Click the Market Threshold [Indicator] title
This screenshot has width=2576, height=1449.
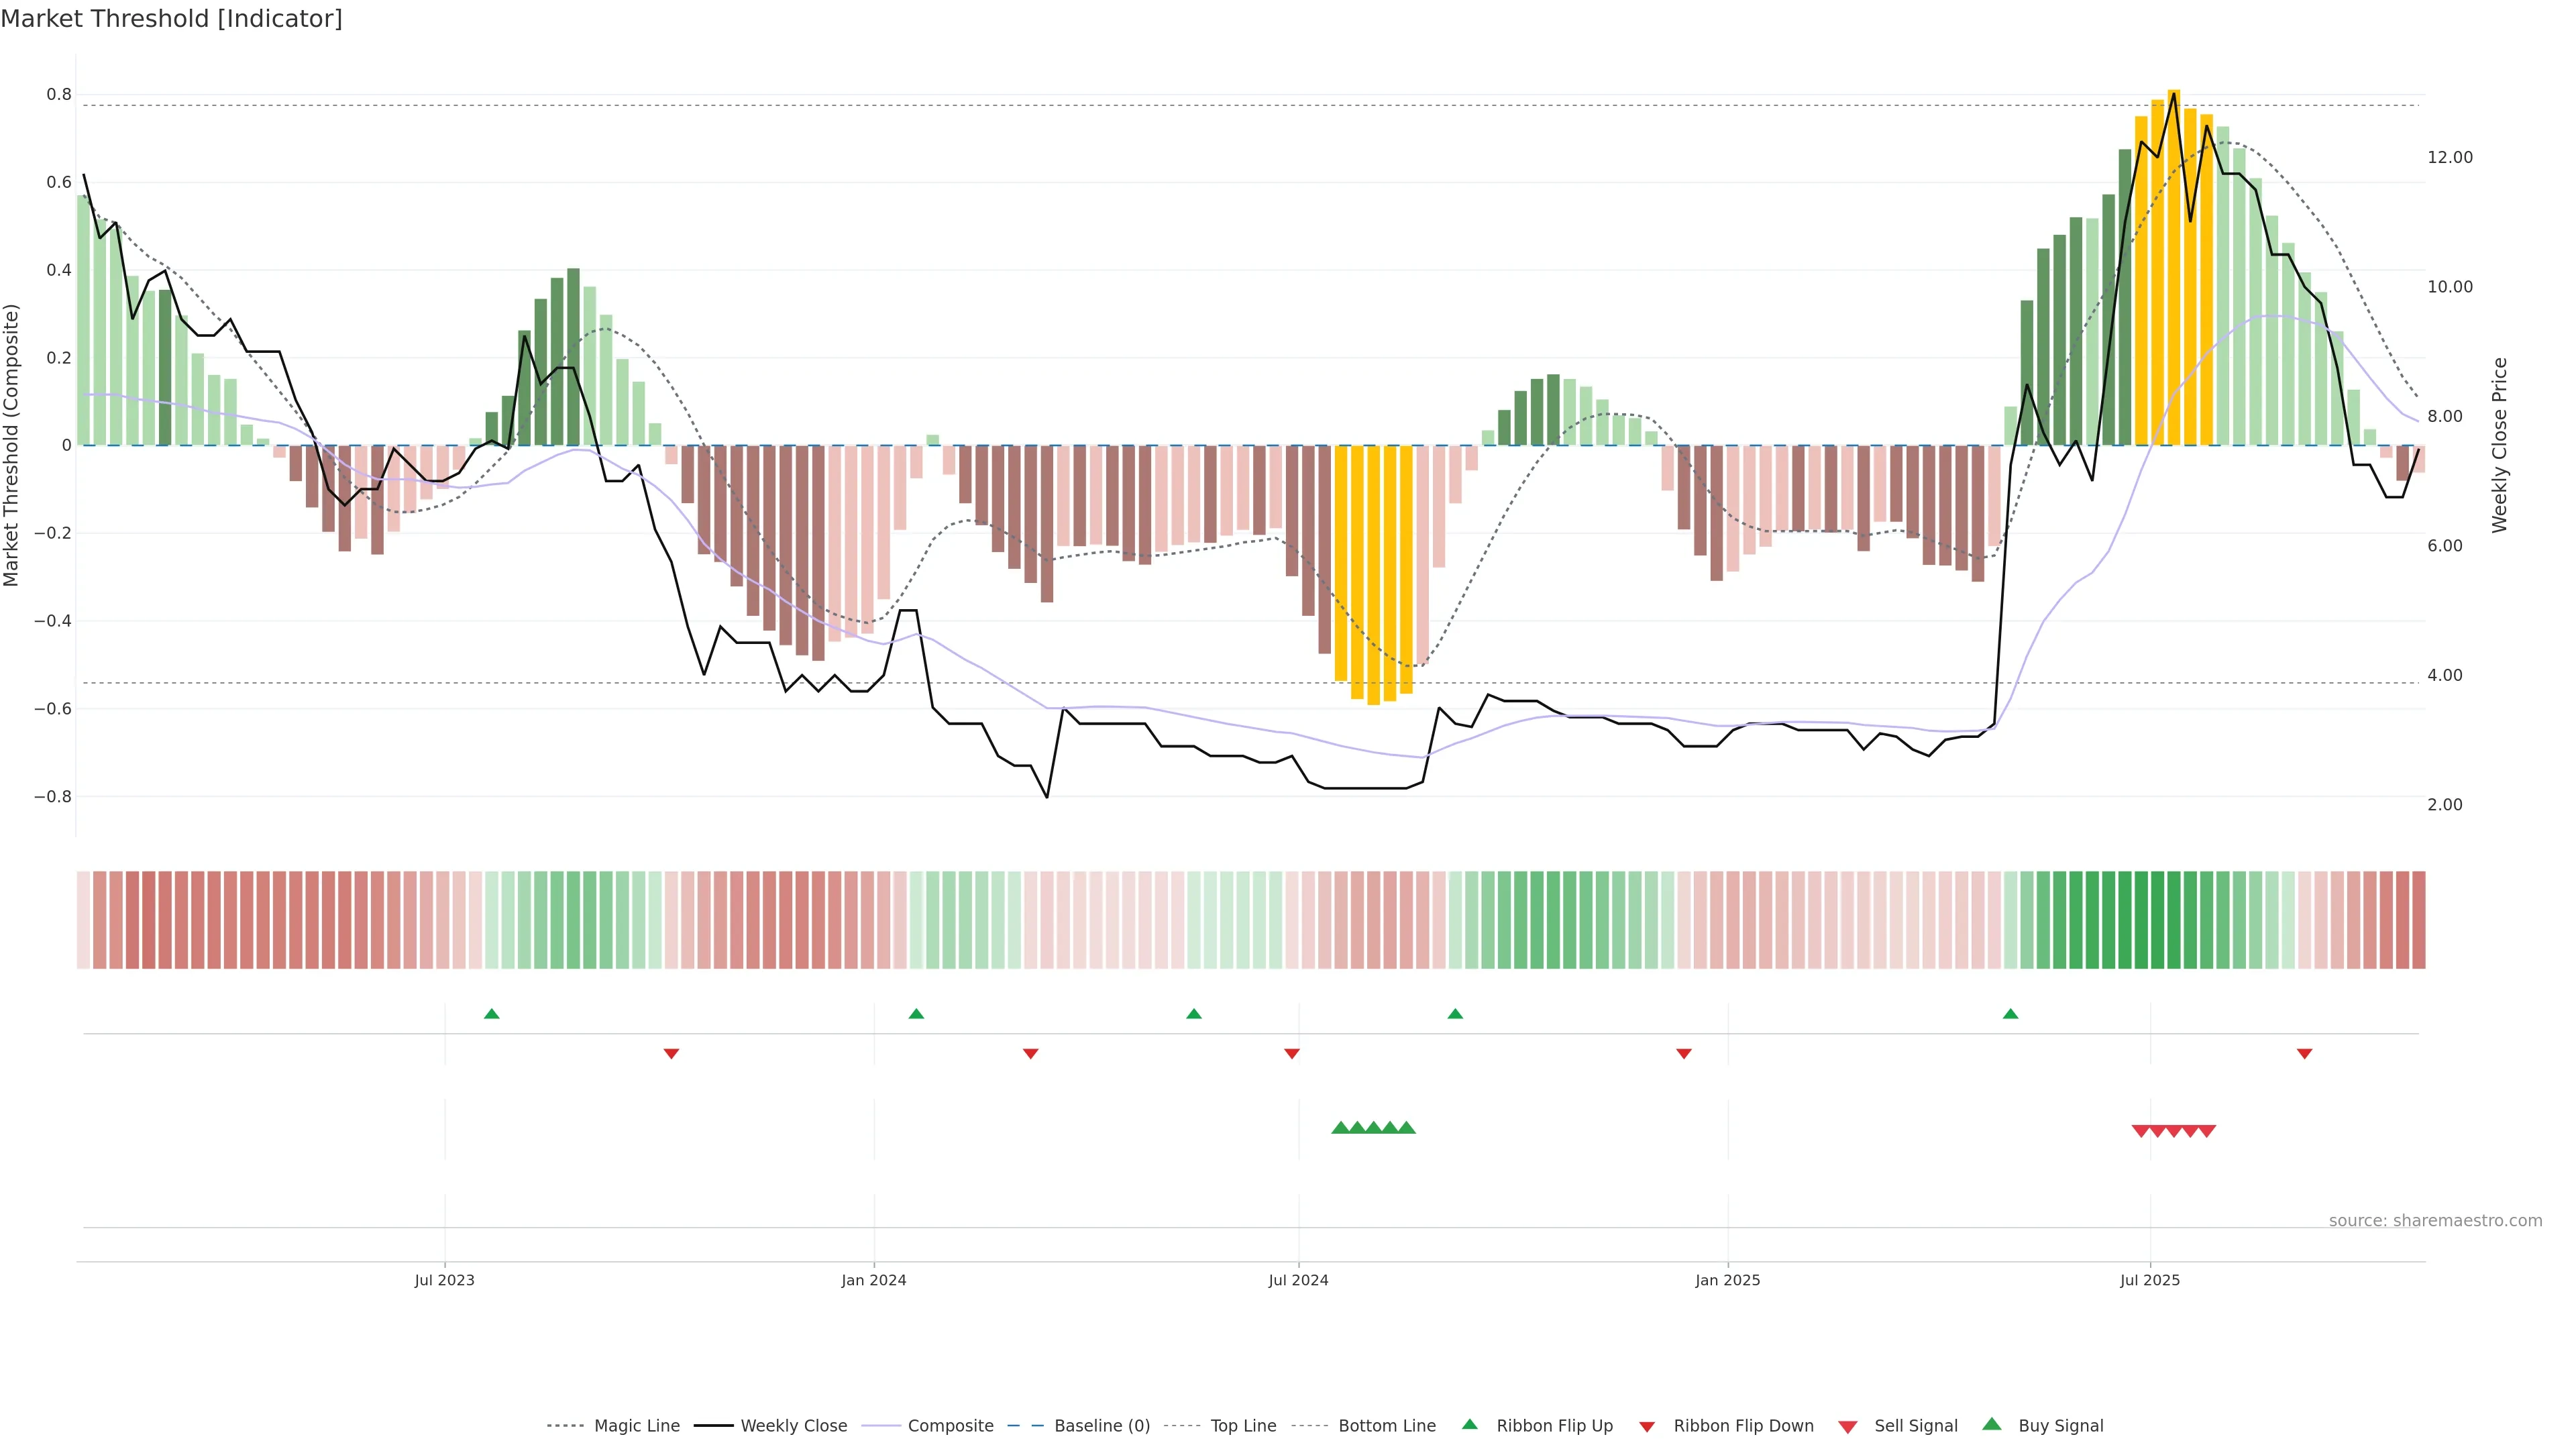point(171,19)
